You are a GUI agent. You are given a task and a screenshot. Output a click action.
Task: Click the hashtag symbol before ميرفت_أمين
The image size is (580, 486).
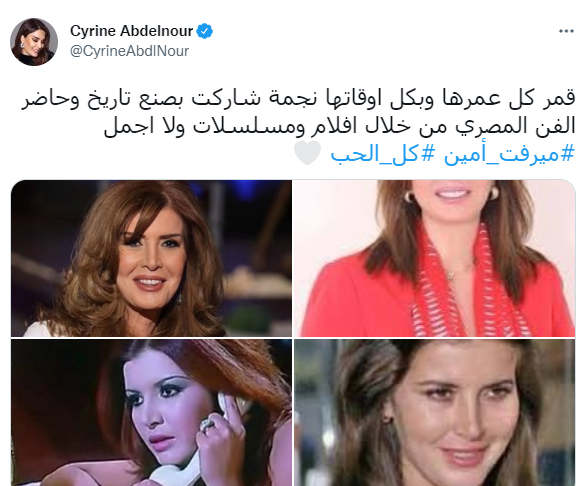click(567, 153)
